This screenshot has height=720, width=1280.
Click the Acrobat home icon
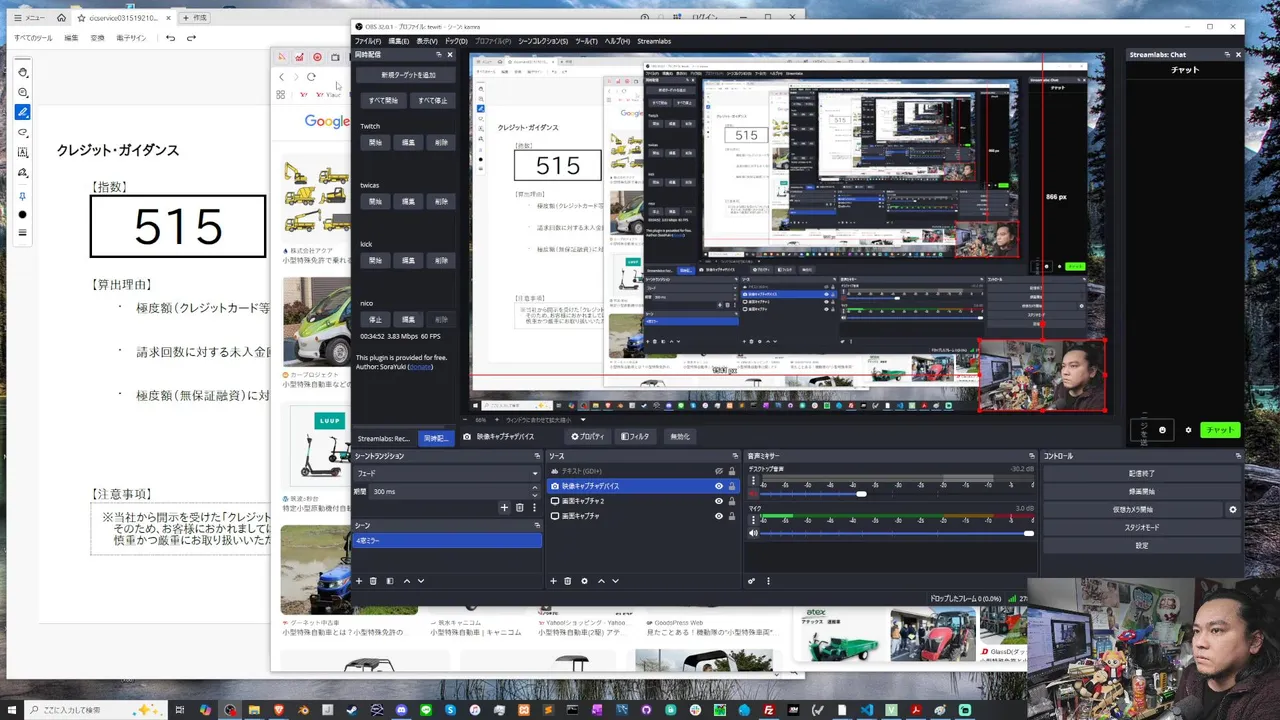(x=61, y=18)
